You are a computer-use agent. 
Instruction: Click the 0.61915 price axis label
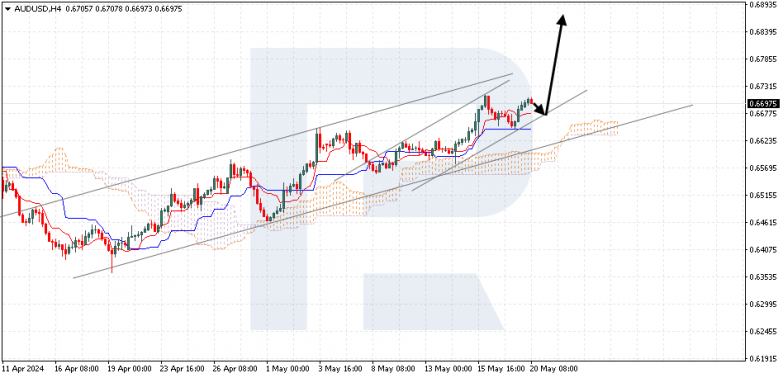point(764,359)
